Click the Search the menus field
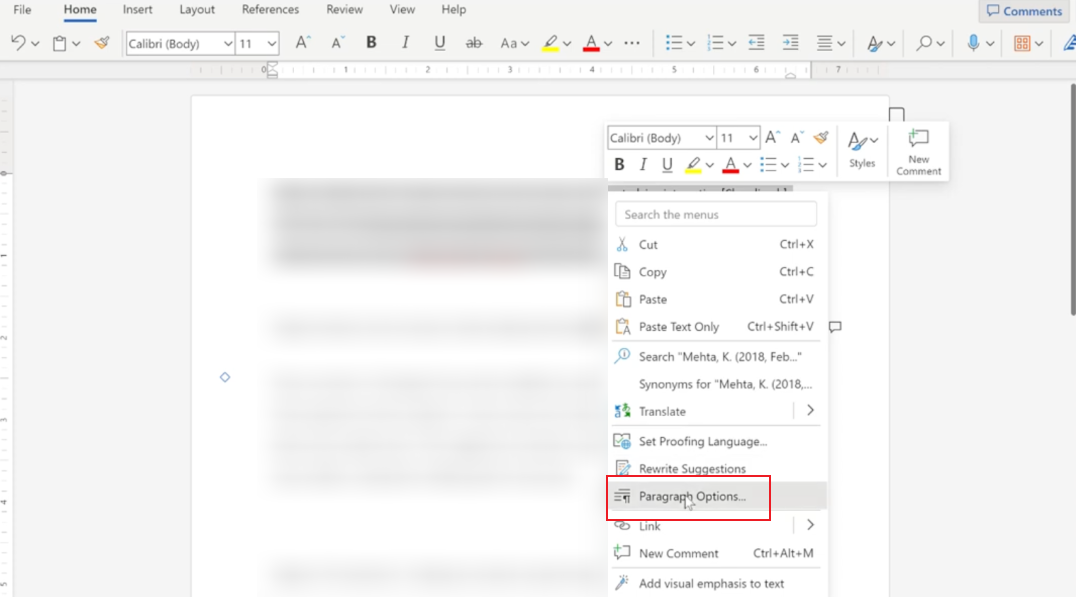The height and width of the screenshot is (597, 1076). tap(715, 213)
